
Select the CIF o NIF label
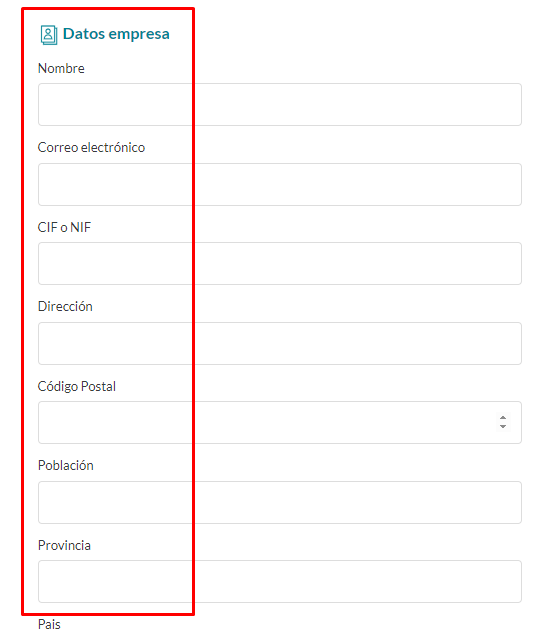coord(64,227)
